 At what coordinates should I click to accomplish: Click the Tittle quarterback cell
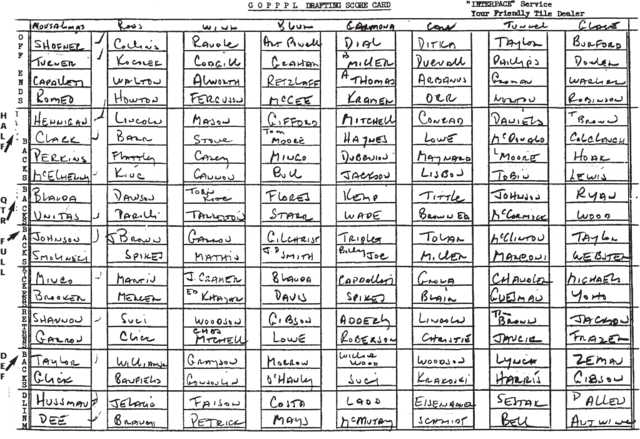click(x=443, y=195)
